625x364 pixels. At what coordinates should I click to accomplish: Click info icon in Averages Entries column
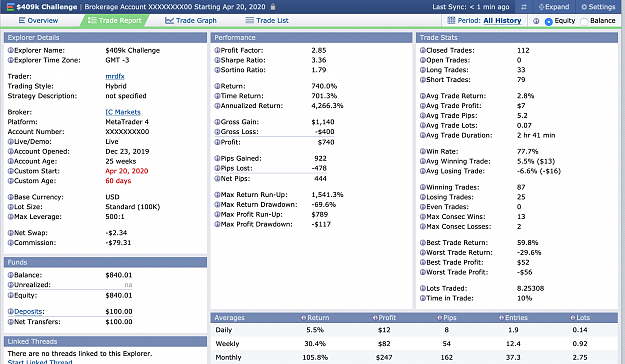tap(501, 318)
